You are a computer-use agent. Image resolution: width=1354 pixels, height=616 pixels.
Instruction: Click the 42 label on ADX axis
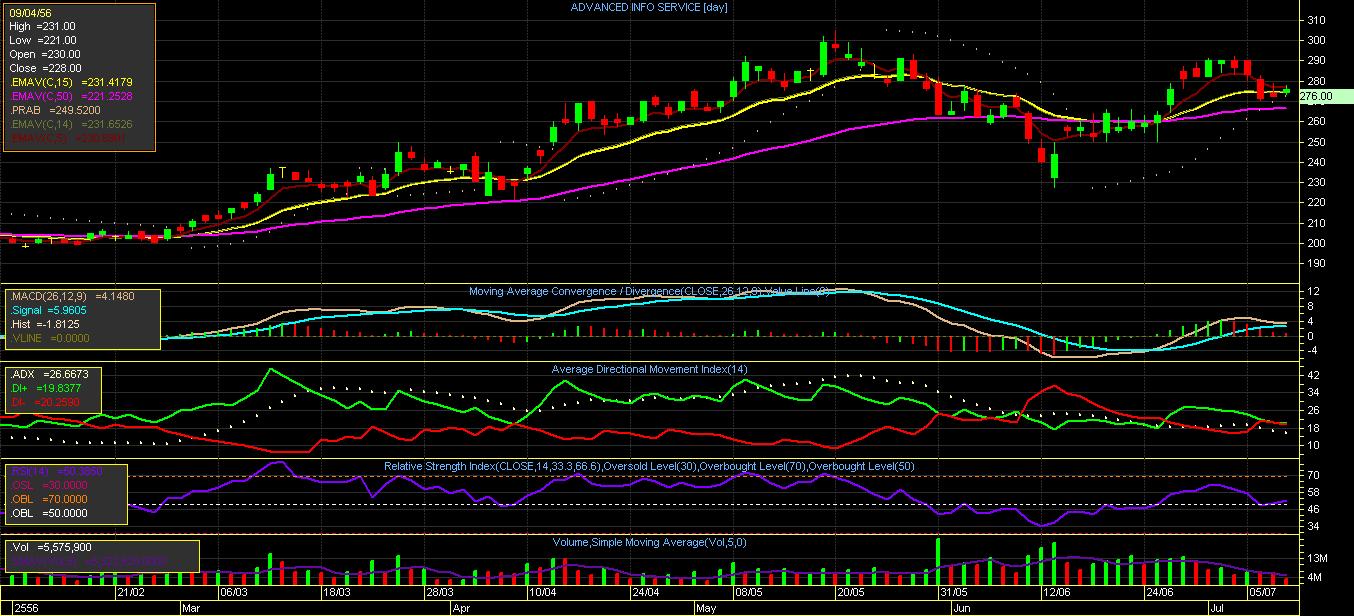coord(1314,375)
